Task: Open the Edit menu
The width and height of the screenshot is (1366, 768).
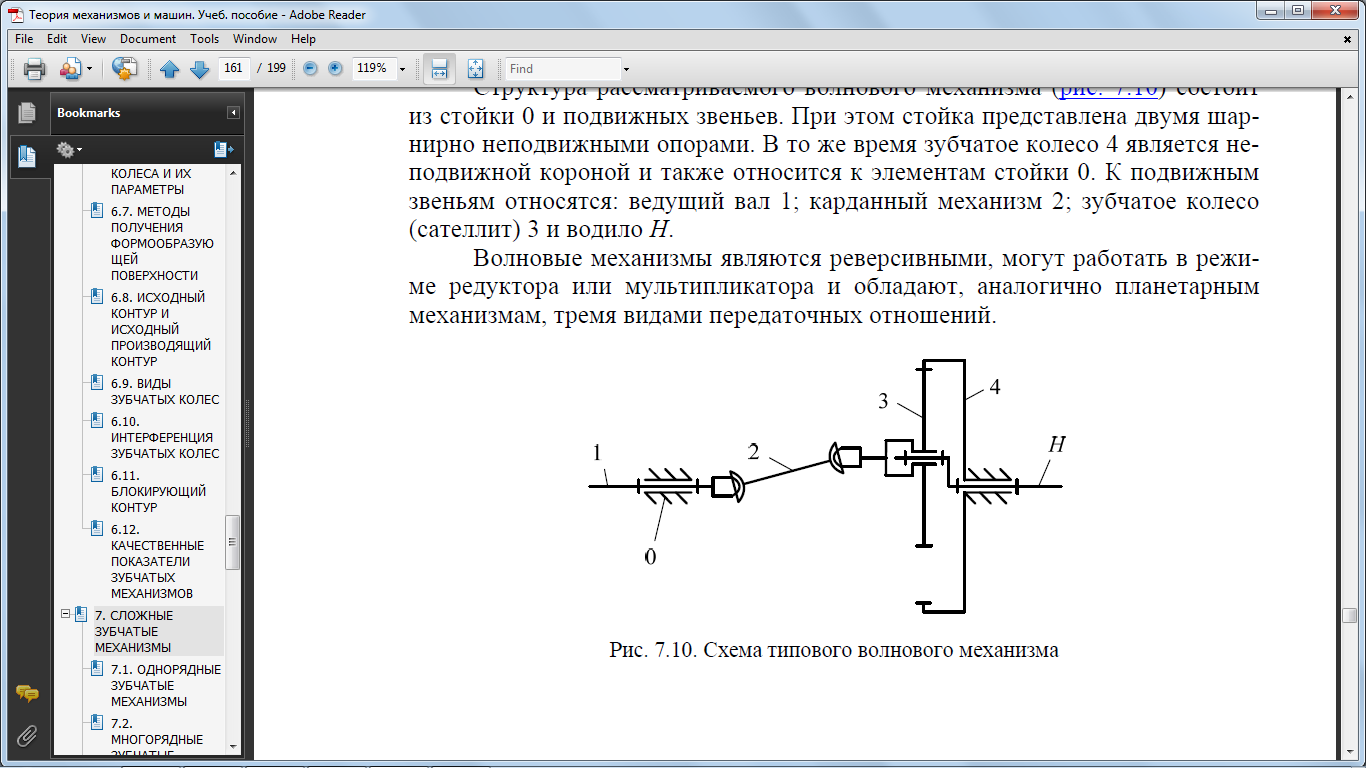Action: (57, 39)
